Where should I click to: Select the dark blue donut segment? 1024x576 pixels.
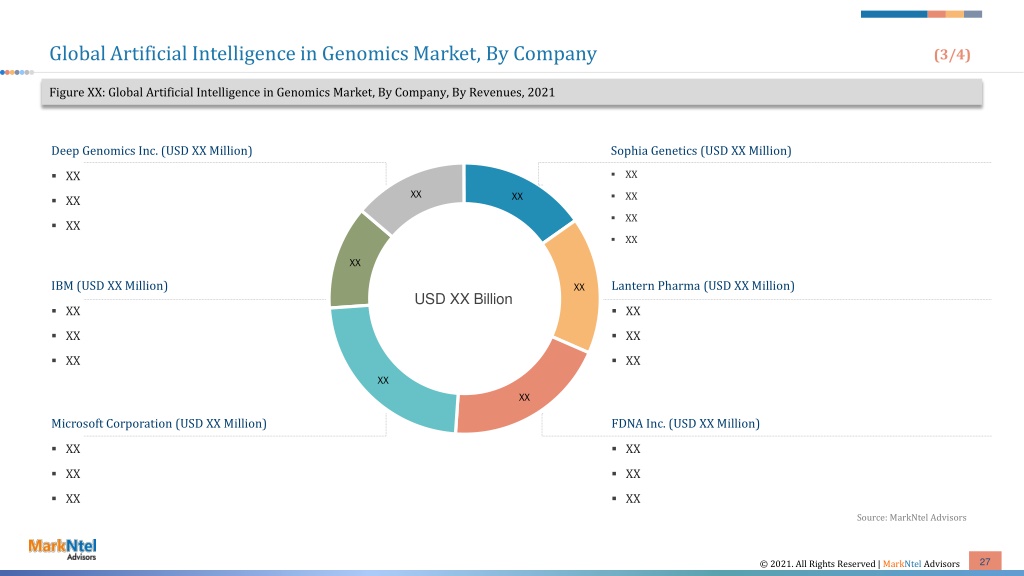coord(516,195)
